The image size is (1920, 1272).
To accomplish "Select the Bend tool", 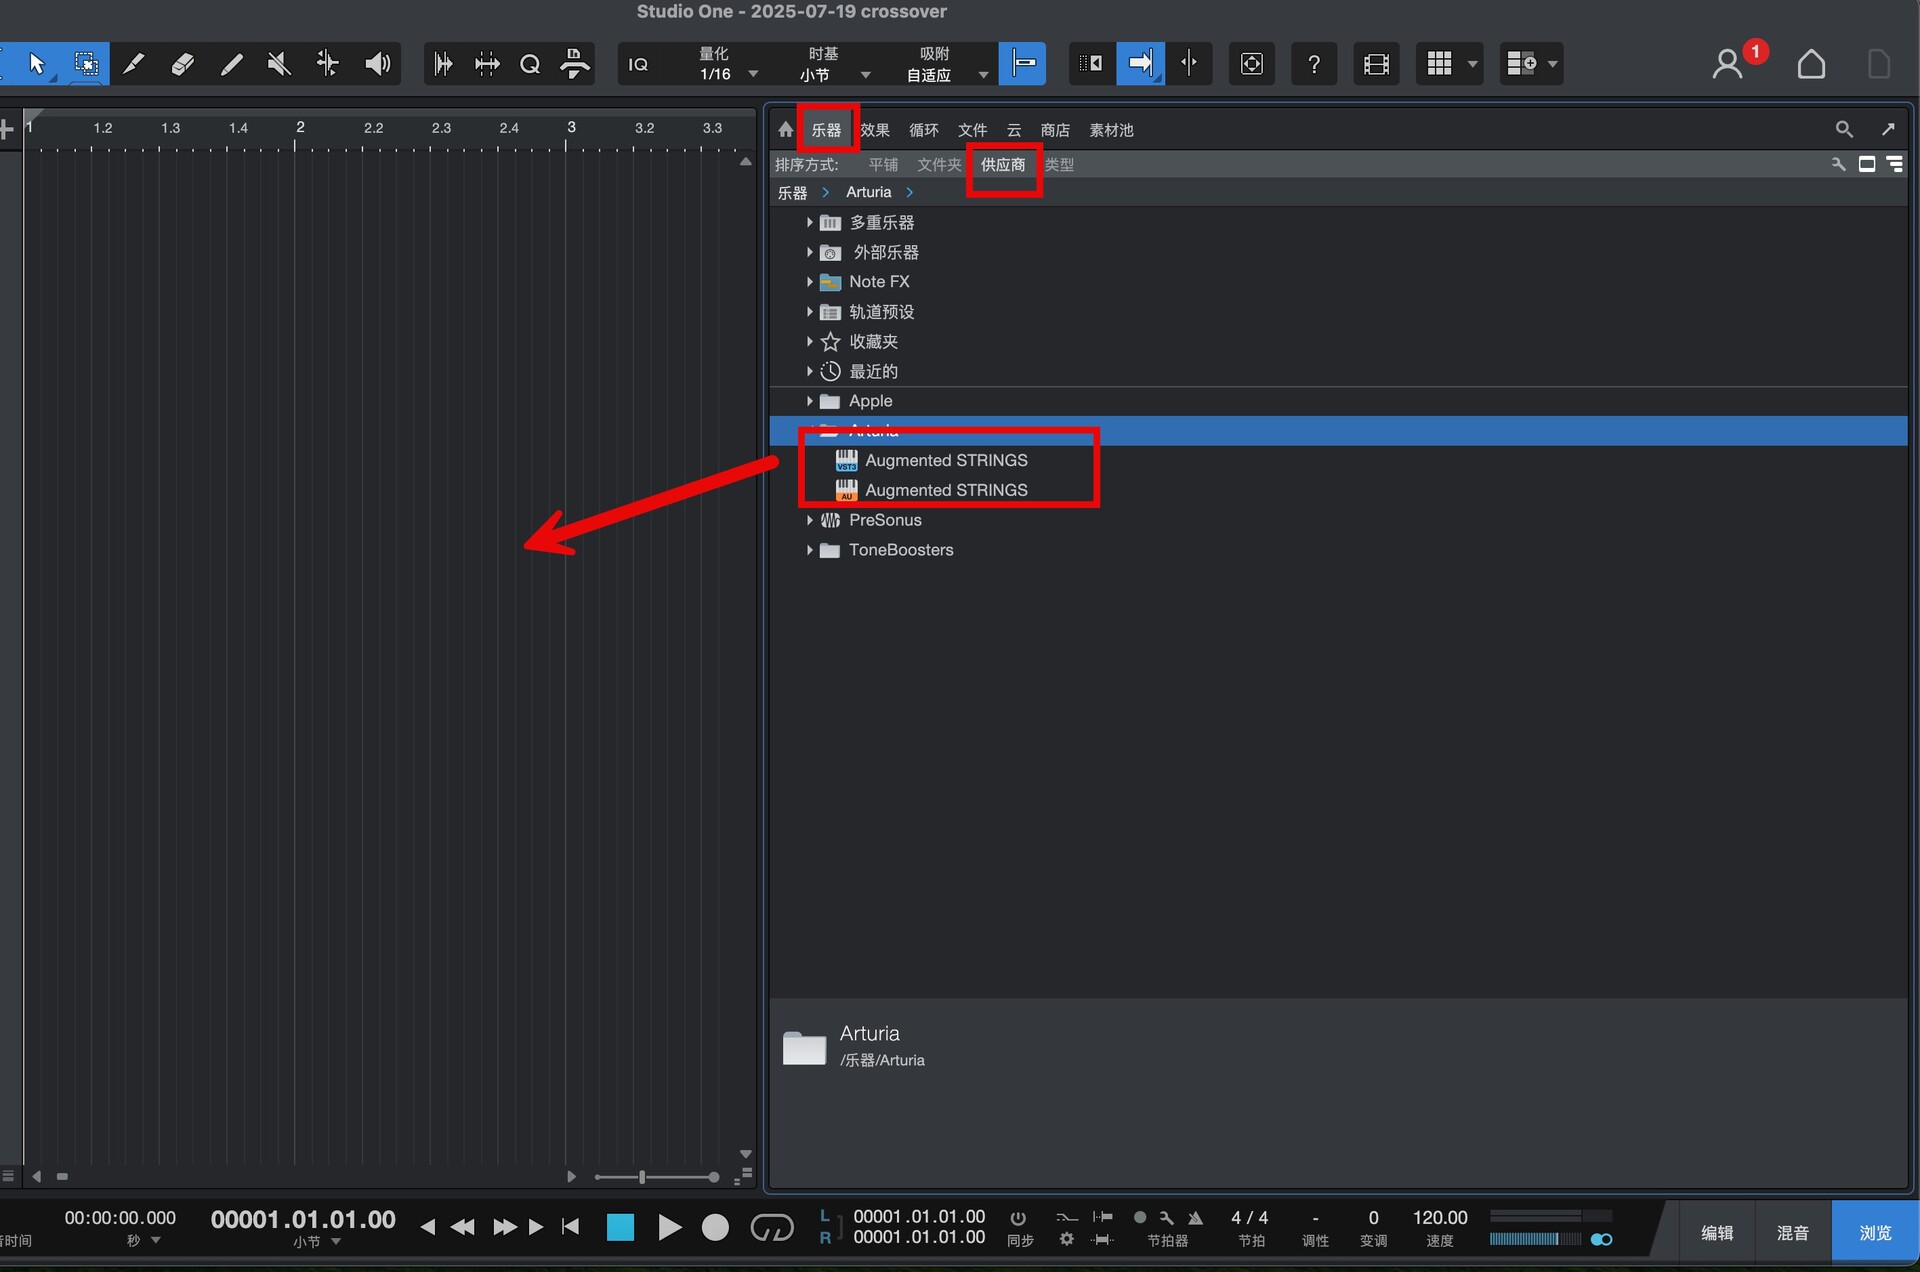I will 328,64.
